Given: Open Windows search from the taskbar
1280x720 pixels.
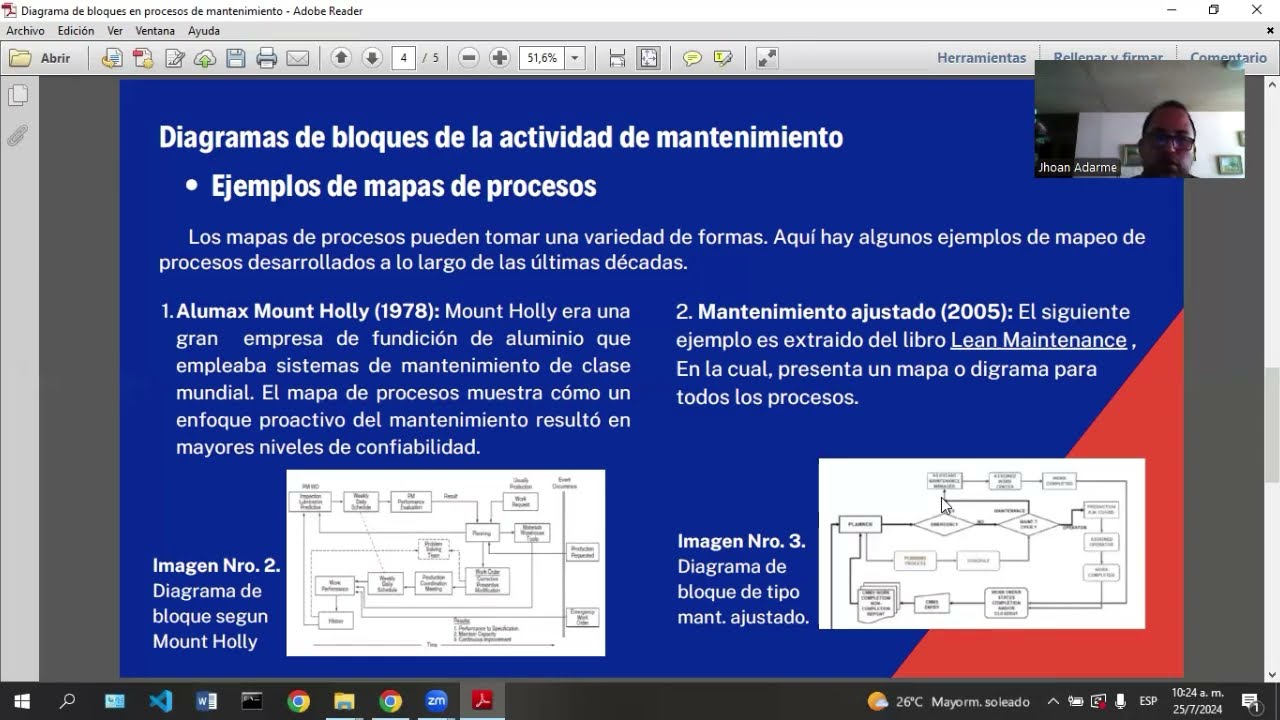Looking at the screenshot, I should (67, 701).
